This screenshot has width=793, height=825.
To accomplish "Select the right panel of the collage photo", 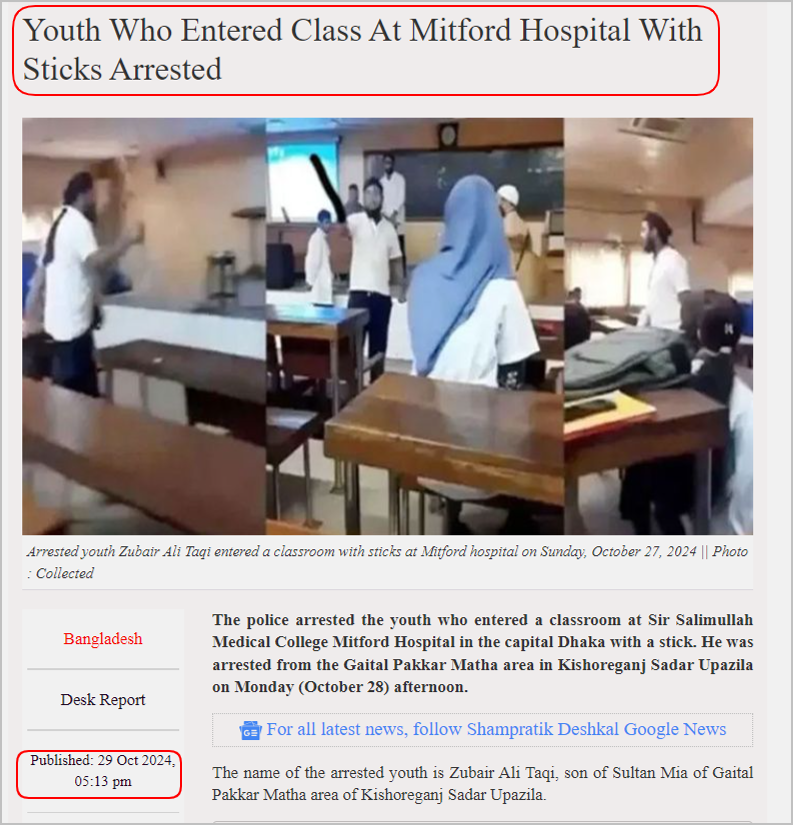I will click(x=658, y=326).
